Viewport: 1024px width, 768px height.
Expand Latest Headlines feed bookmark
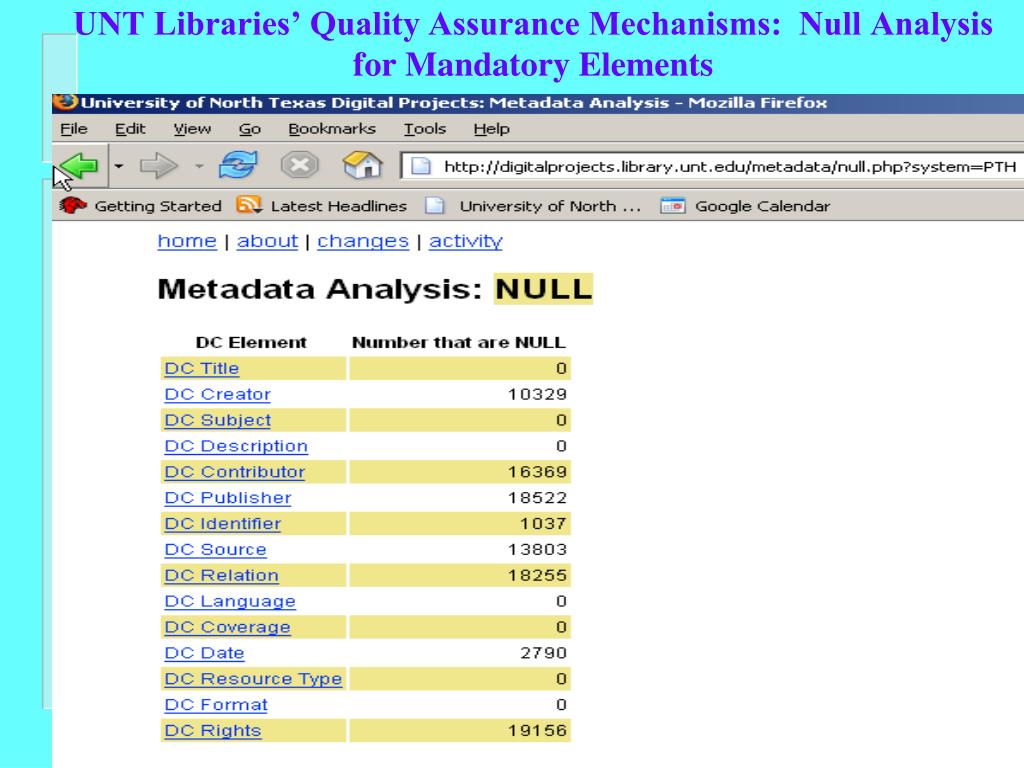tap(338, 206)
